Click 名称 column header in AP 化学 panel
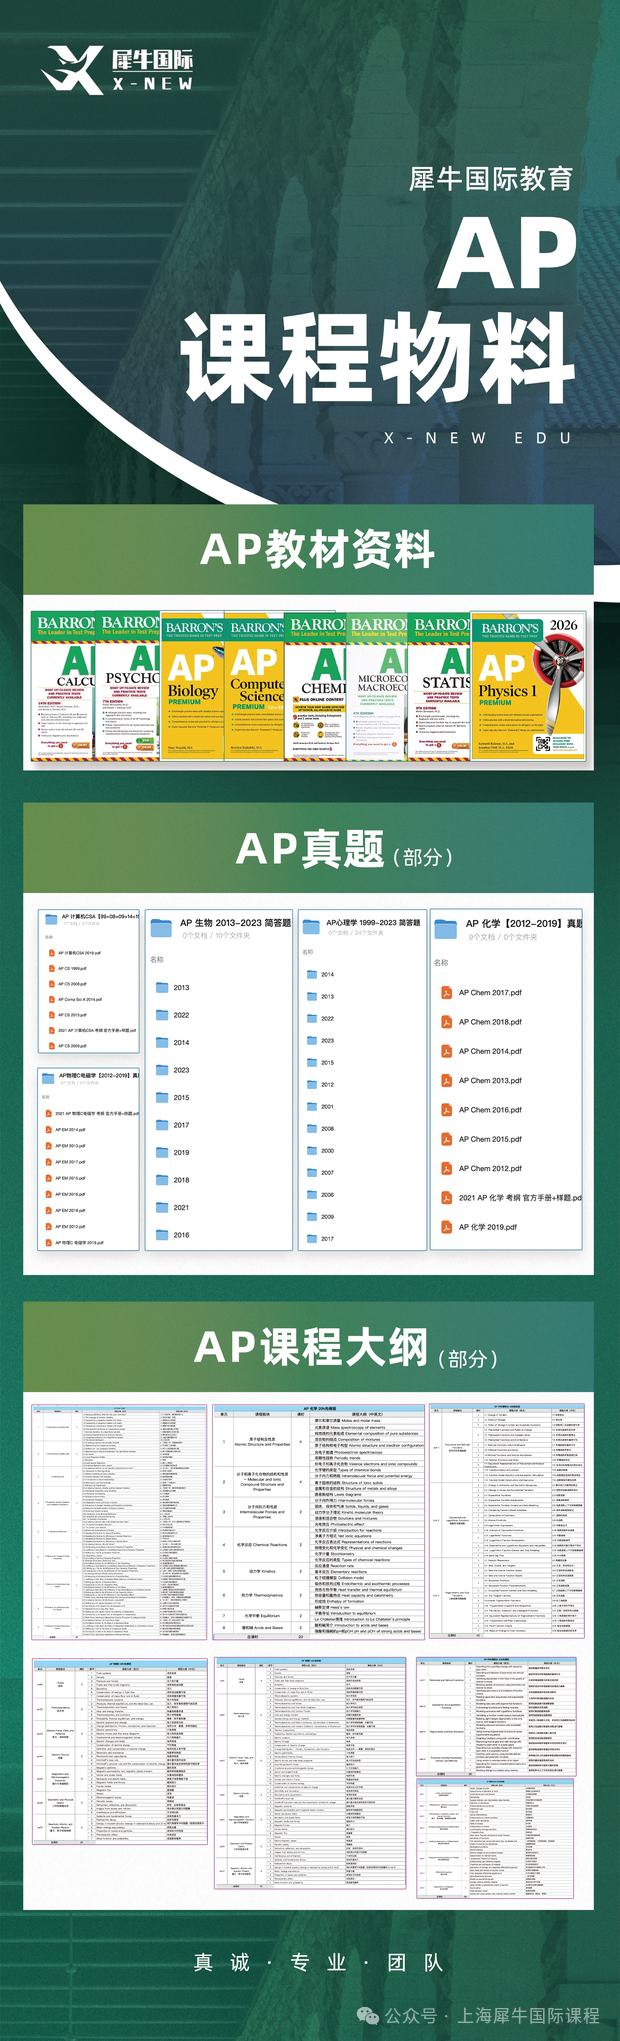The image size is (620, 2041). [441, 962]
